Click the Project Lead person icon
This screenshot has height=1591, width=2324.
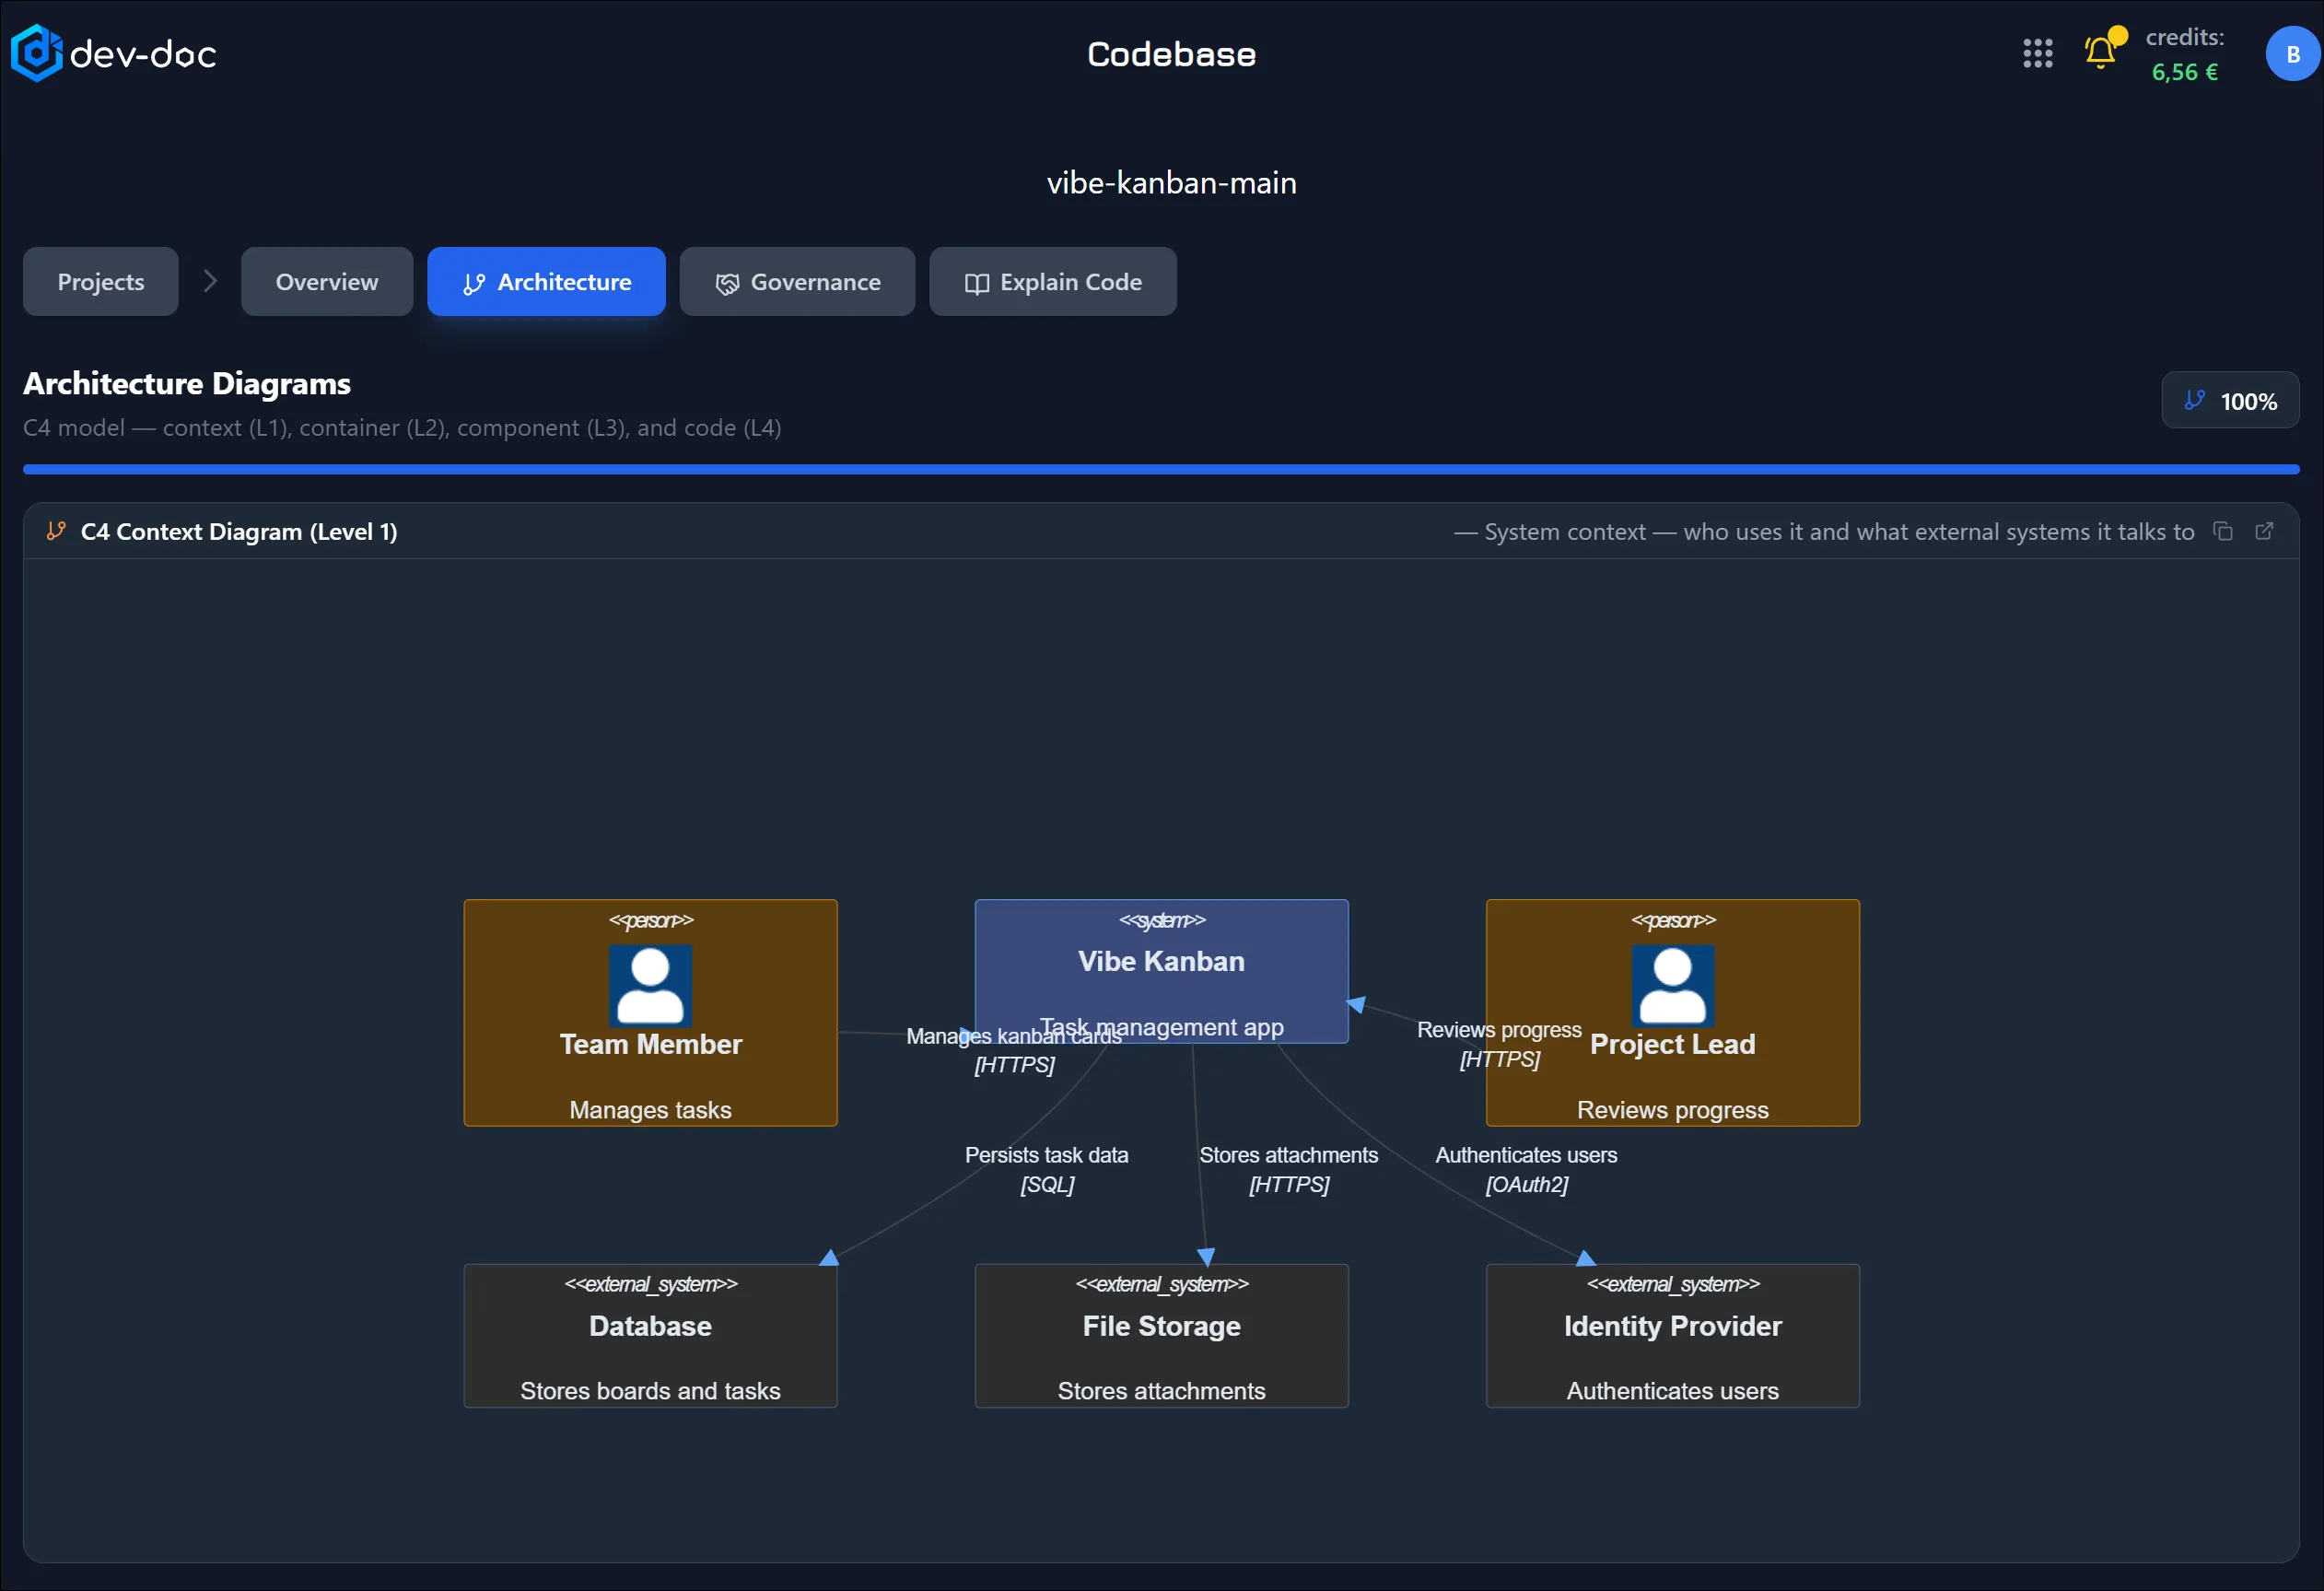click(x=1672, y=986)
